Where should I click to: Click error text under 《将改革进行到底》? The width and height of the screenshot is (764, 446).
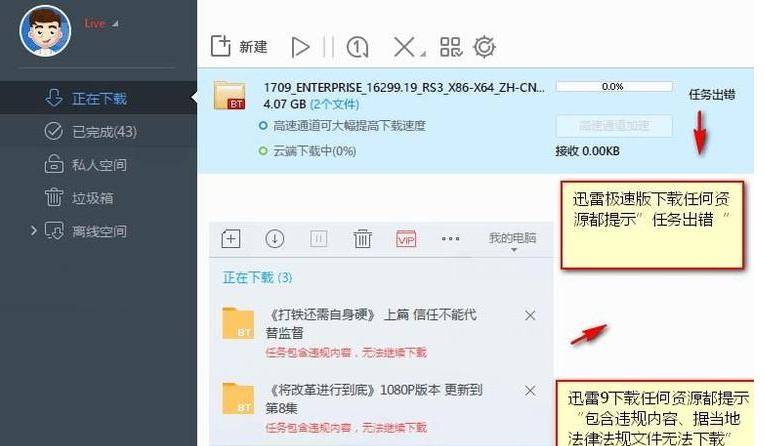coord(346,427)
